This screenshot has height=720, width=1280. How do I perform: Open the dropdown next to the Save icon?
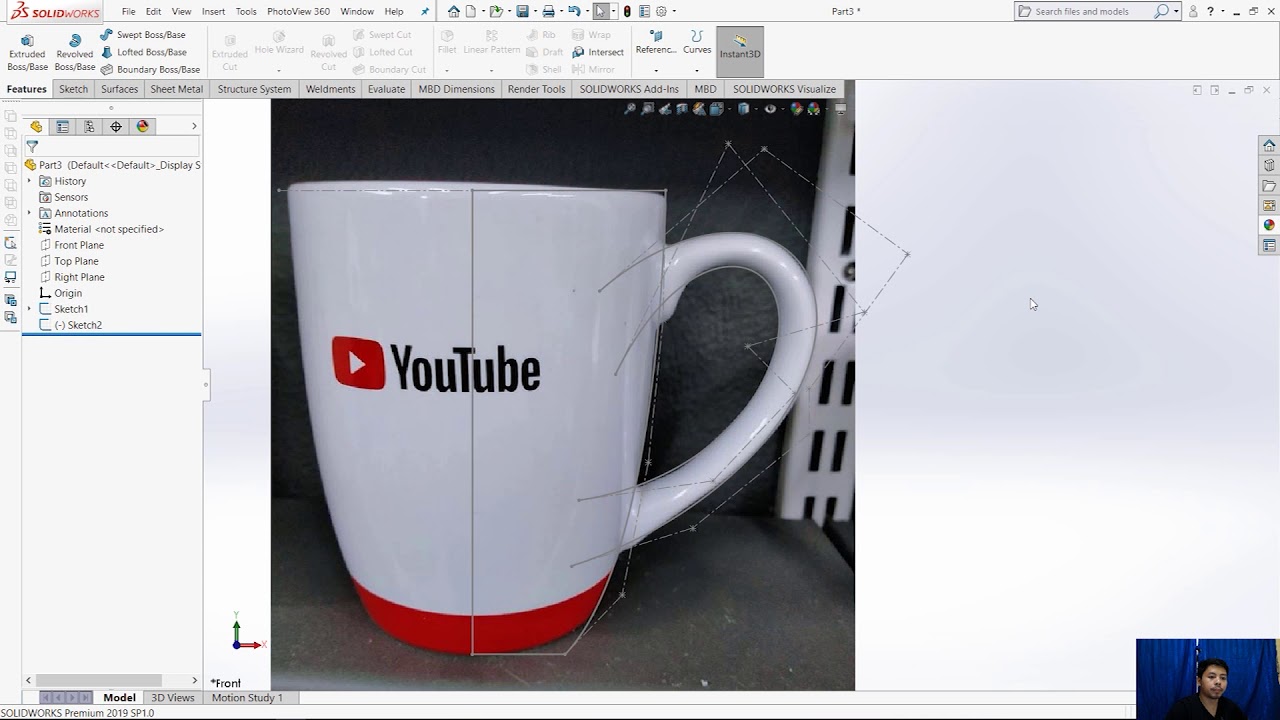(533, 11)
